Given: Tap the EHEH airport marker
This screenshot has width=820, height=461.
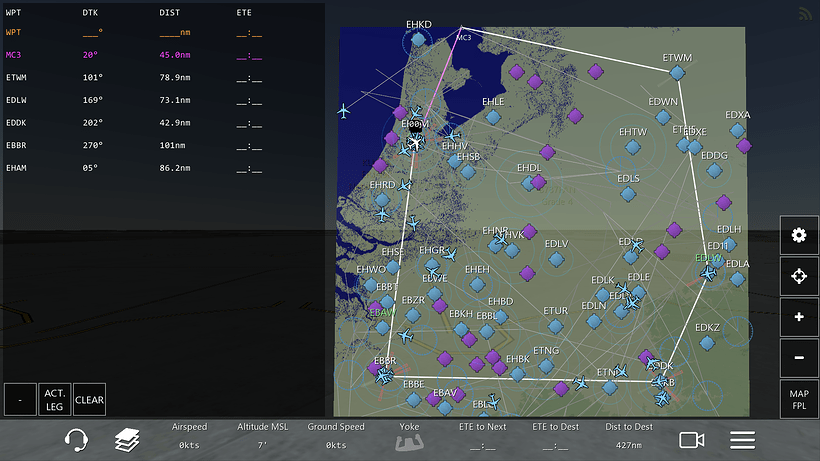Looking at the screenshot, I should 477,285.
